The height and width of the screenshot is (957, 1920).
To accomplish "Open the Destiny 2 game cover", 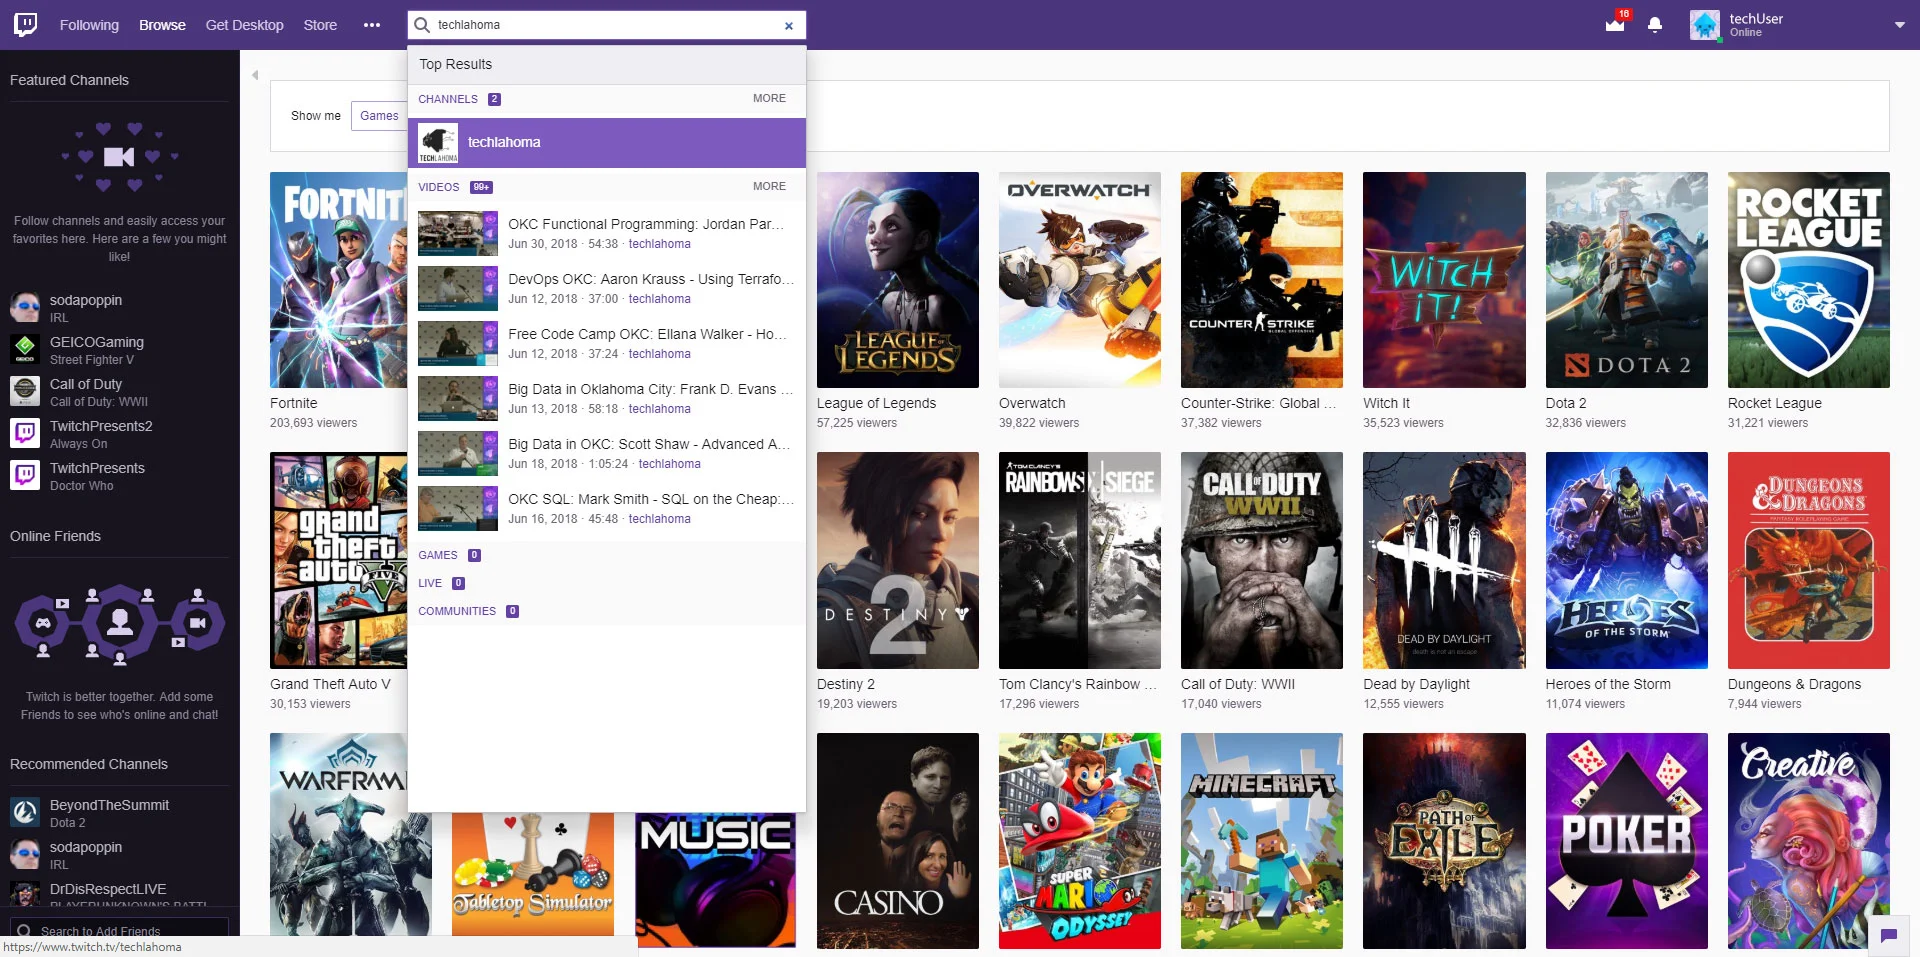I will pos(898,560).
